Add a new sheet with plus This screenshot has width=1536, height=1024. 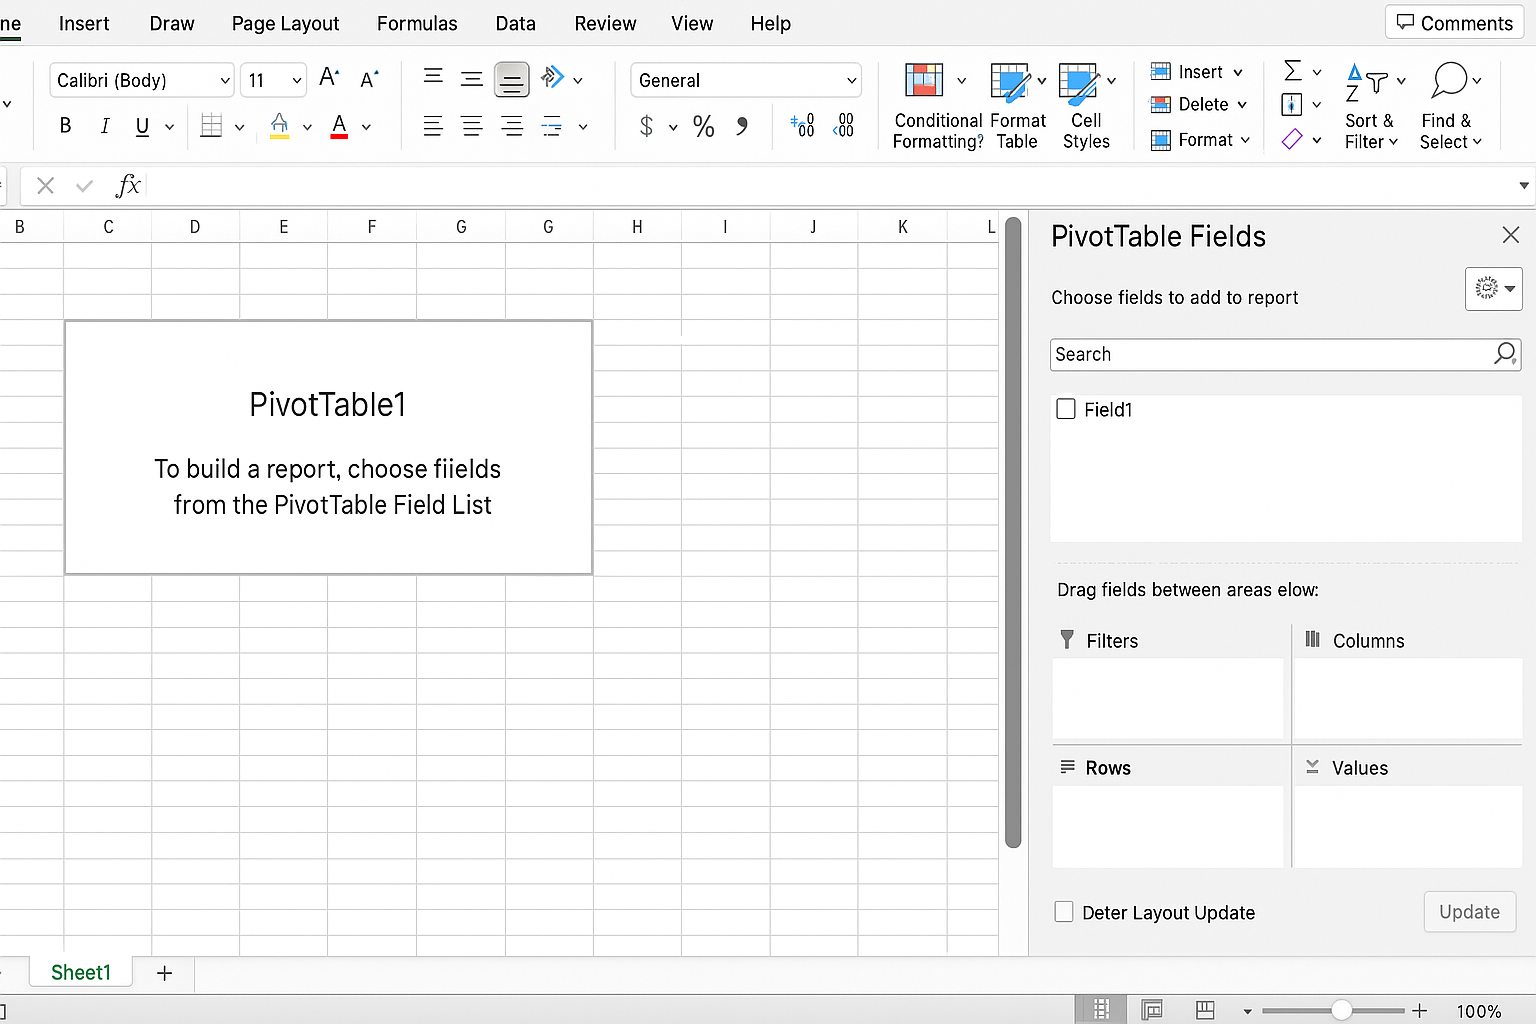pos(165,973)
